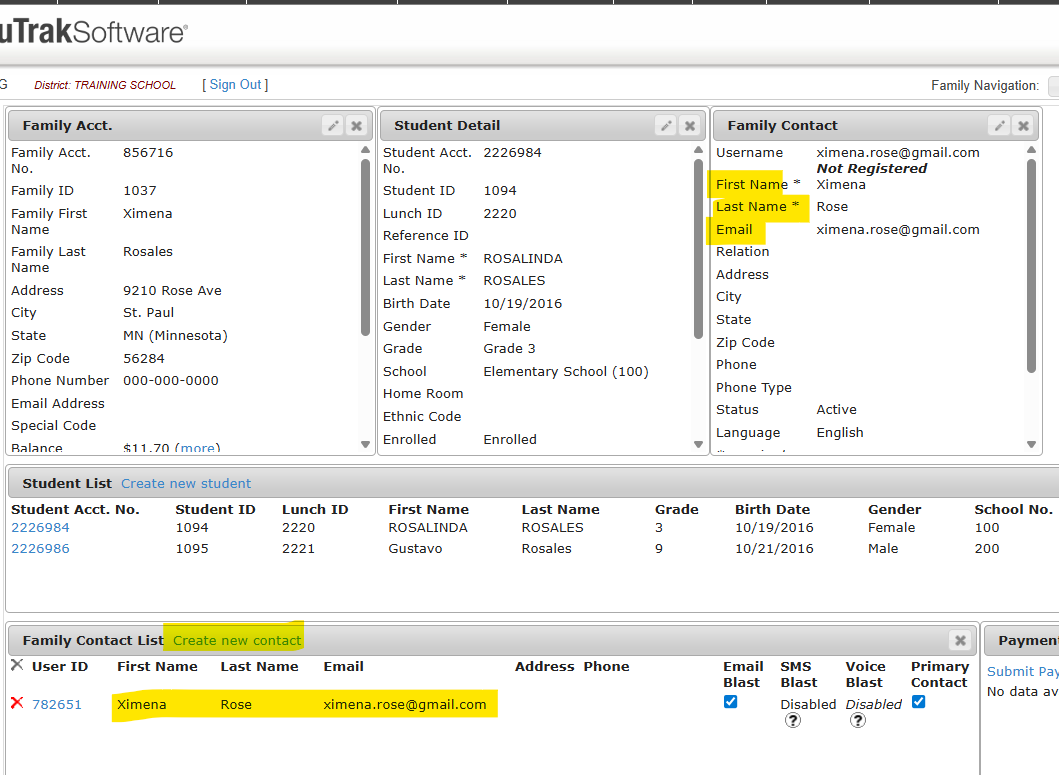Show more balance details via (more) link
This screenshot has width=1059, height=775.
[x=199, y=448]
